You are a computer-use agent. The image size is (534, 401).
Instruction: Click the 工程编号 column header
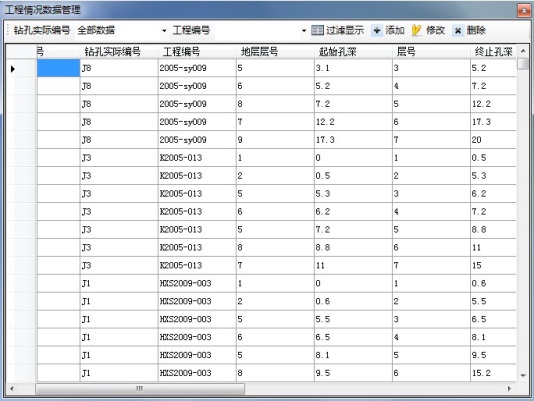[x=197, y=51]
